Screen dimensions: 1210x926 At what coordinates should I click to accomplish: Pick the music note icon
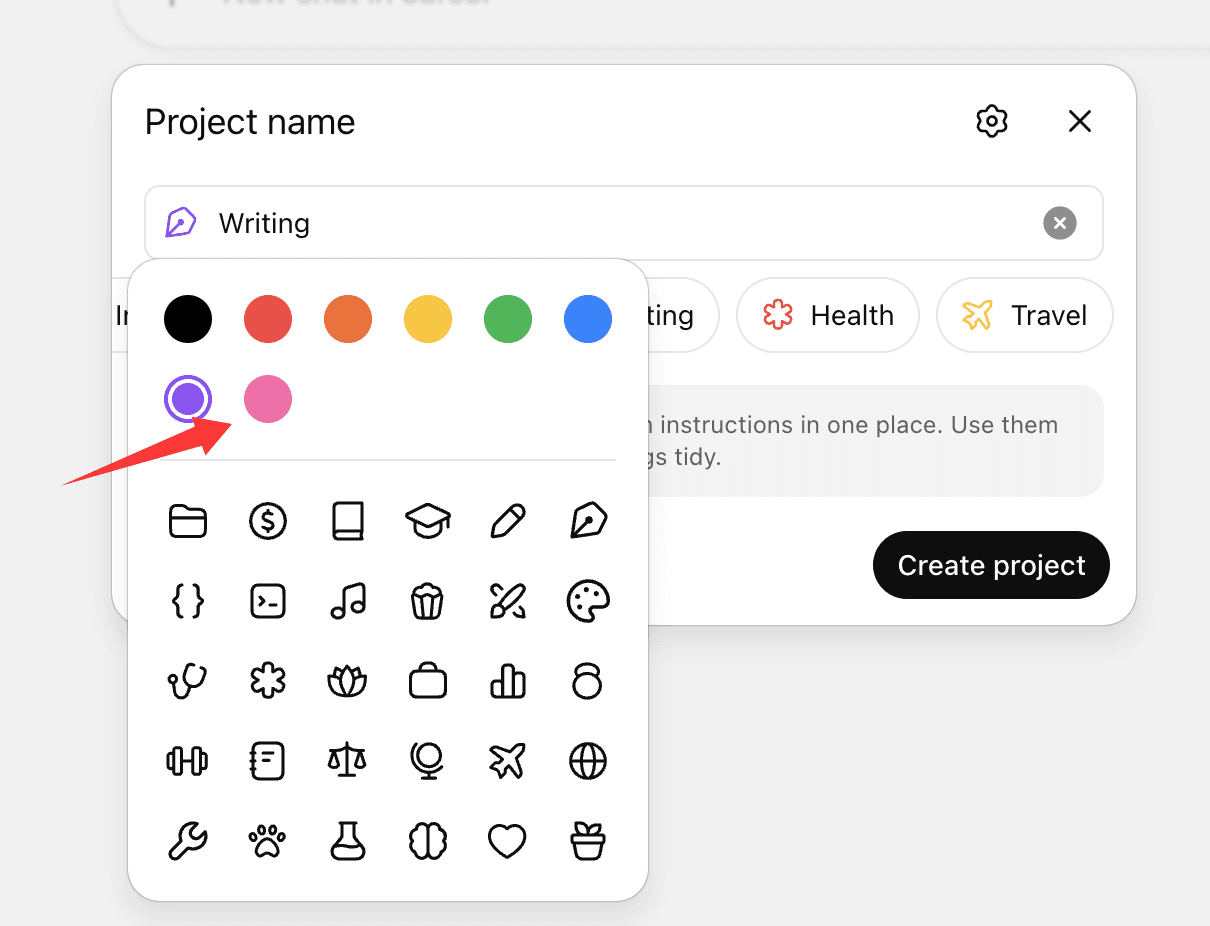coord(348,601)
